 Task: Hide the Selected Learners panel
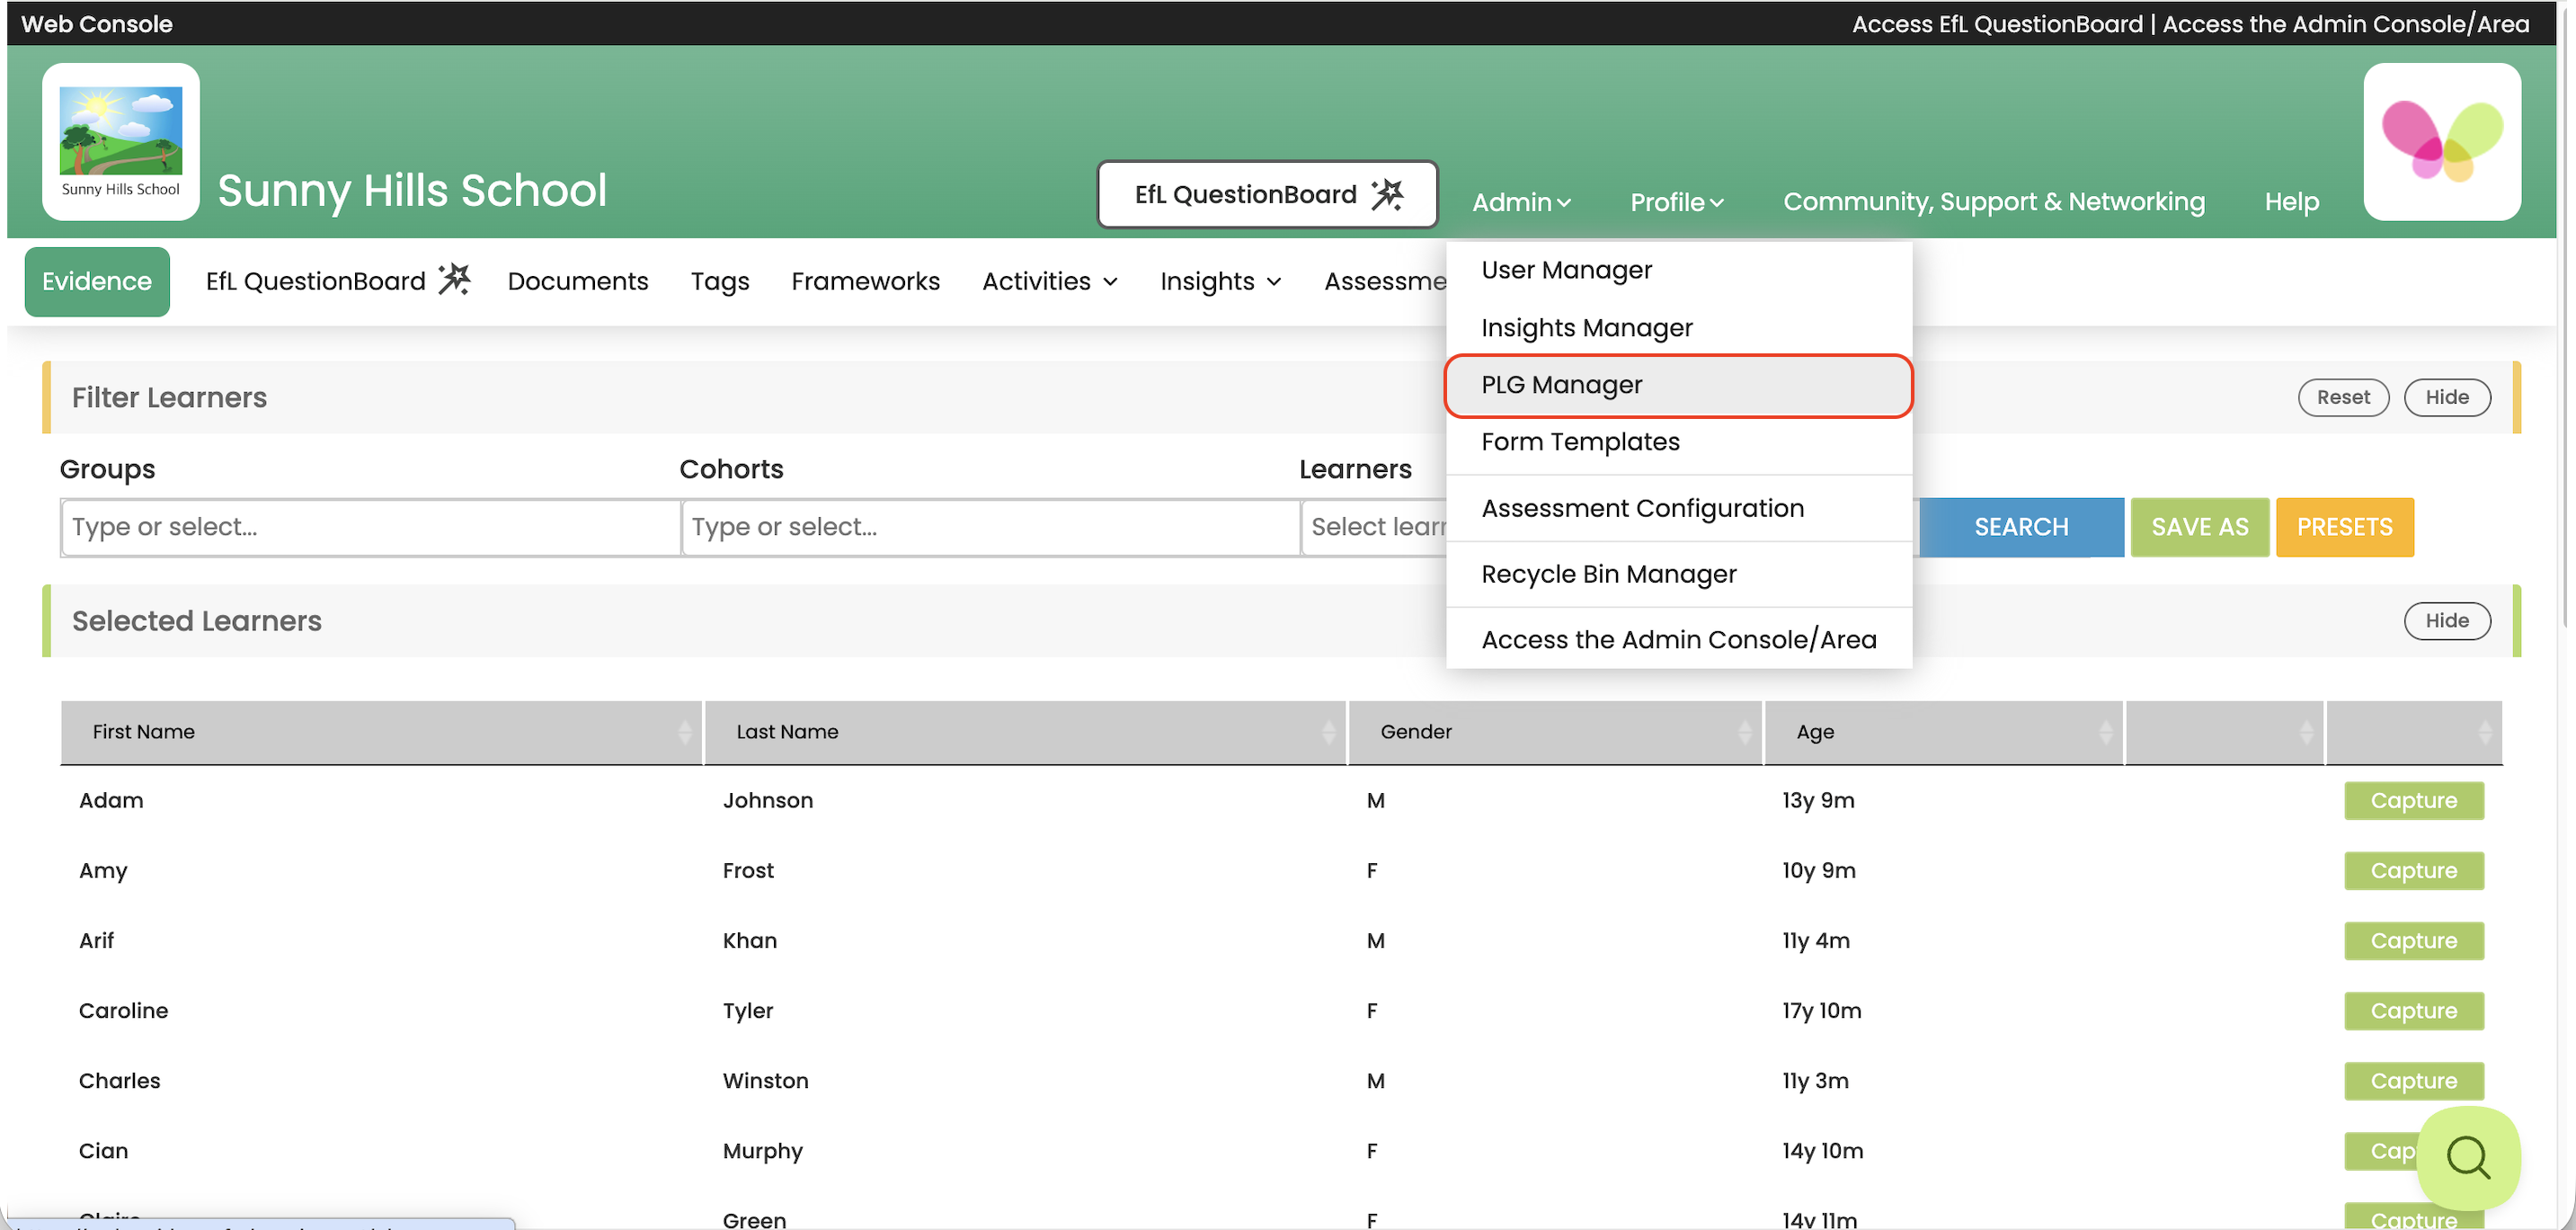click(2446, 620)
